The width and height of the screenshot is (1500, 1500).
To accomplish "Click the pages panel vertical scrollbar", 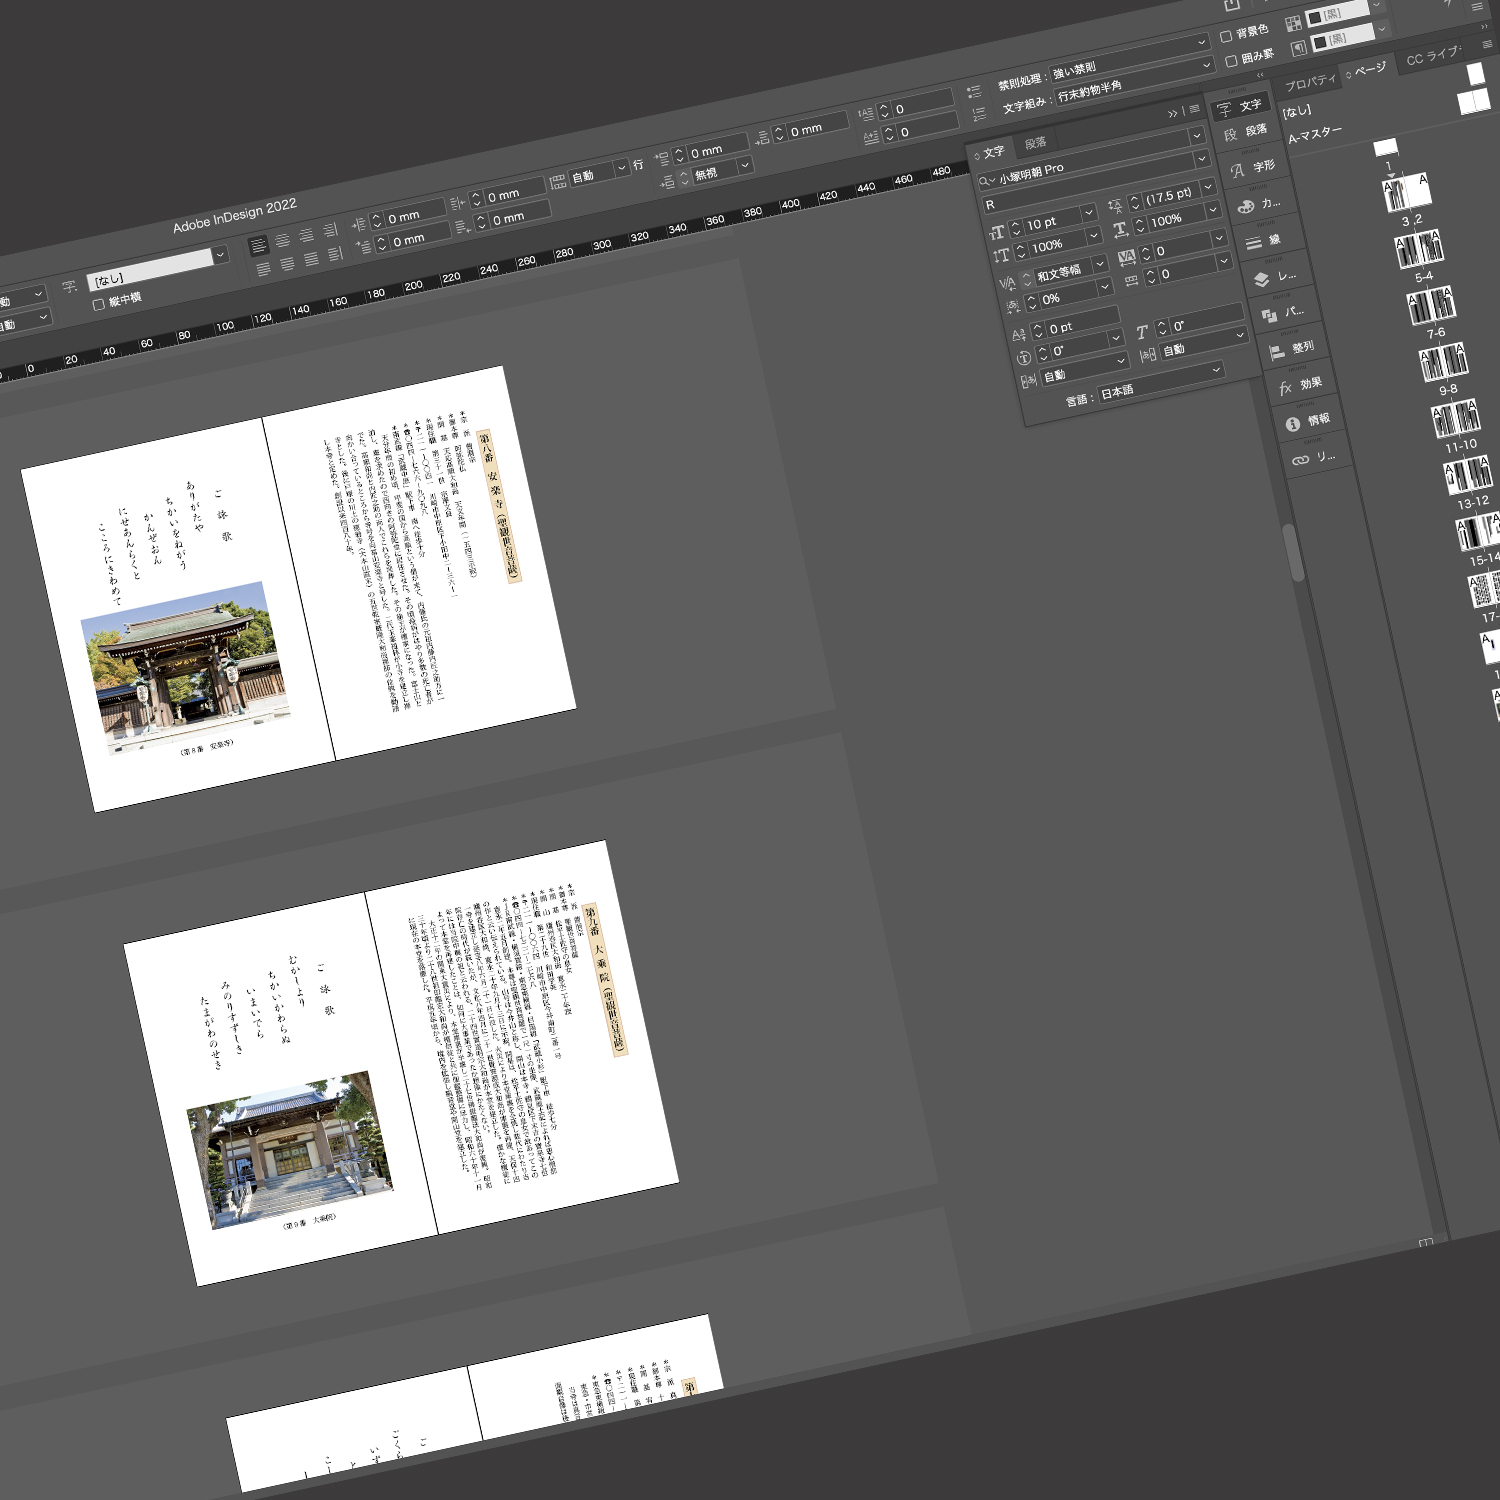I will pos(1294,551).
